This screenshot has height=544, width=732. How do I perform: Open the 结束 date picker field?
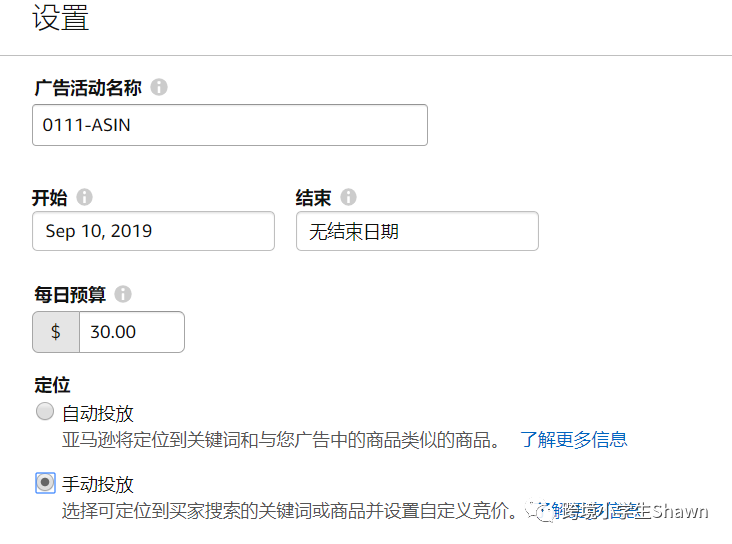[417, 231]
